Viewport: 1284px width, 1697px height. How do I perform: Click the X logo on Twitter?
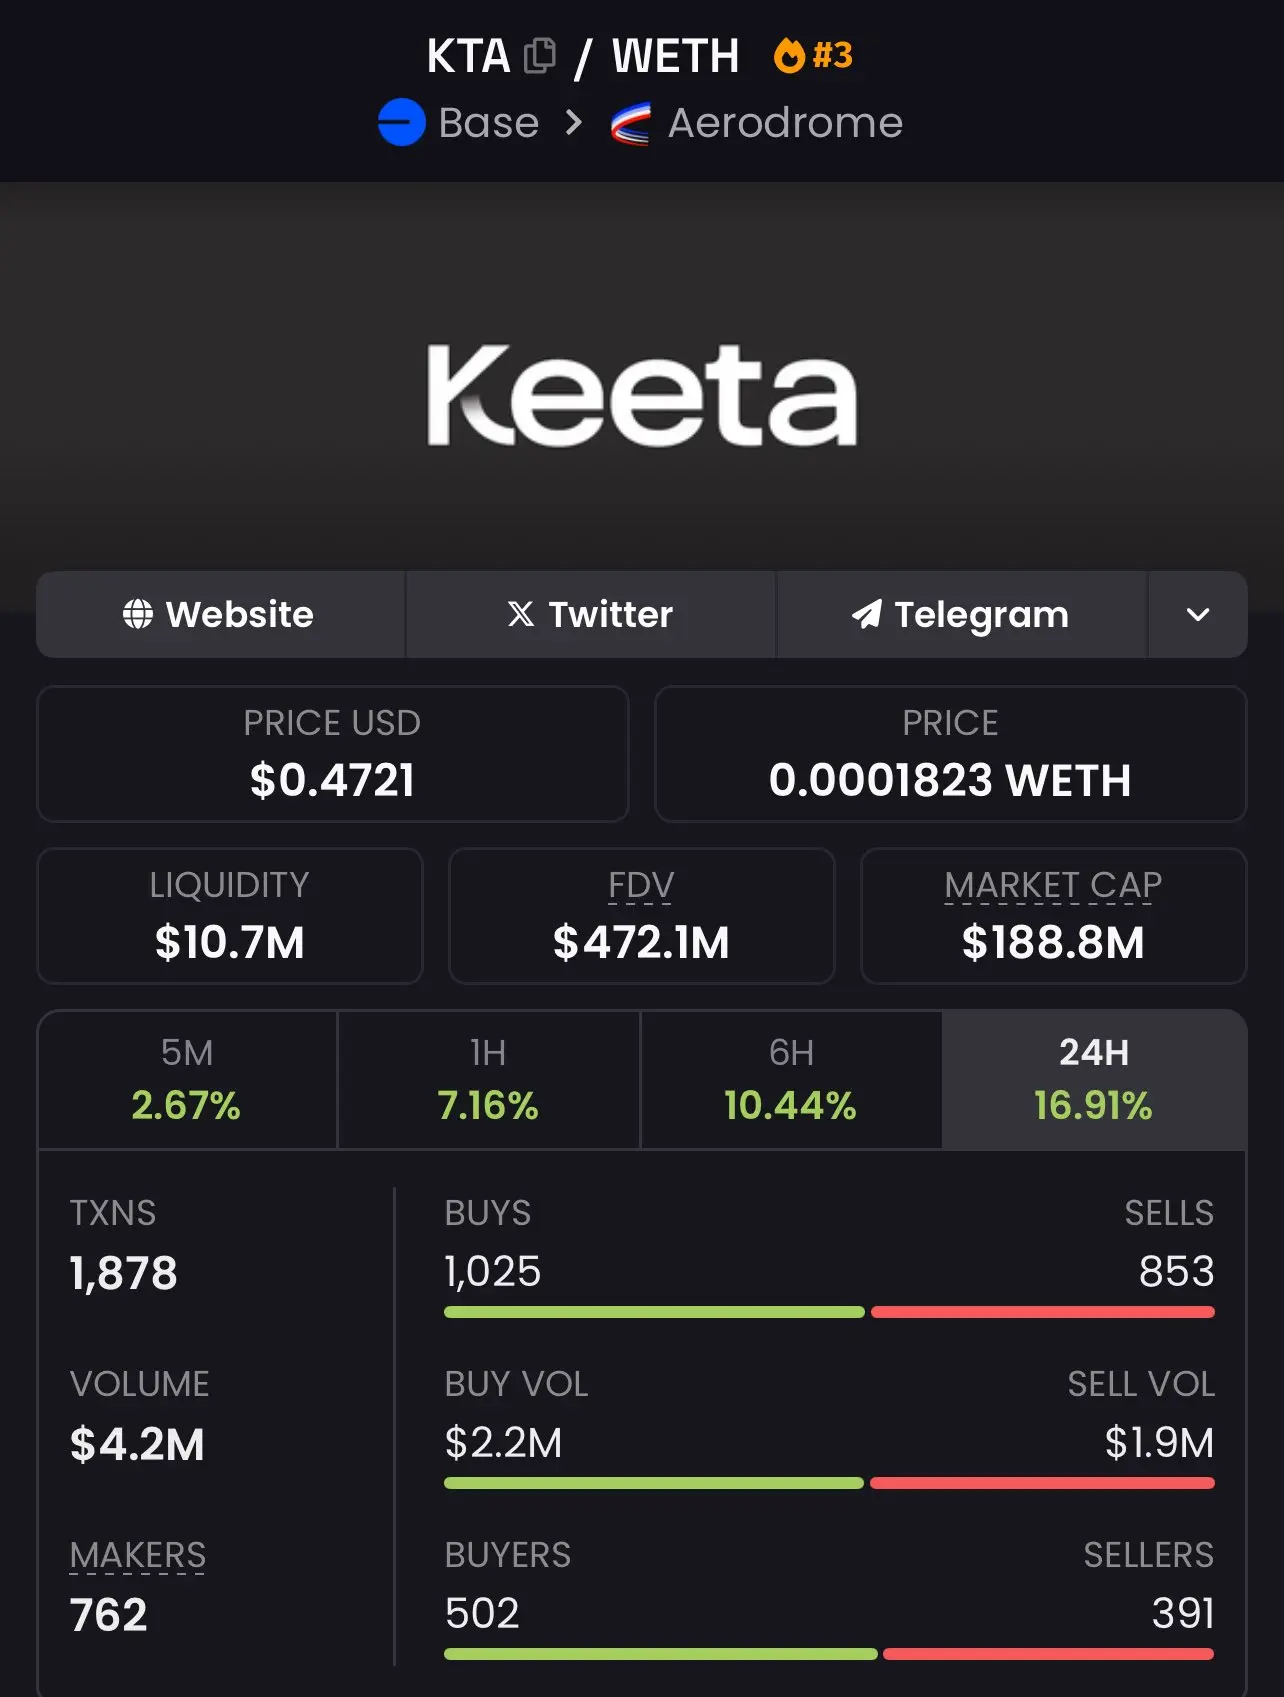(520, 614)
